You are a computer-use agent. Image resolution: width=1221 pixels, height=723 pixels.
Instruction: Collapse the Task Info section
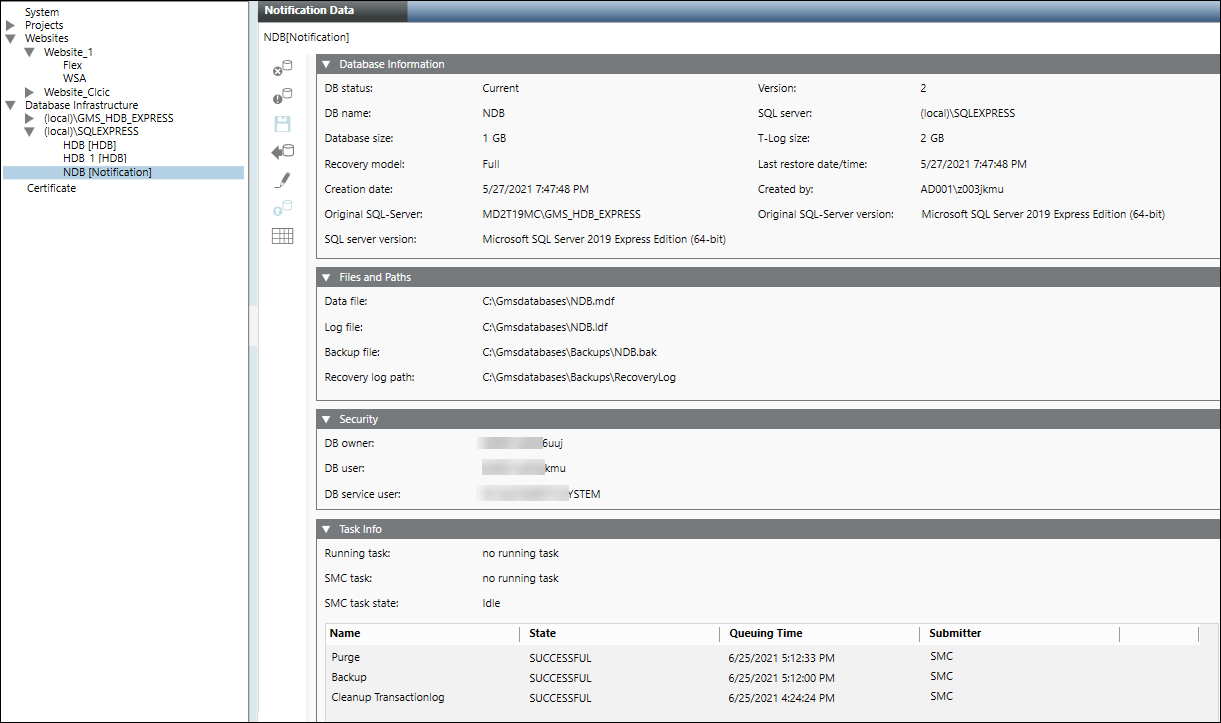326,529
